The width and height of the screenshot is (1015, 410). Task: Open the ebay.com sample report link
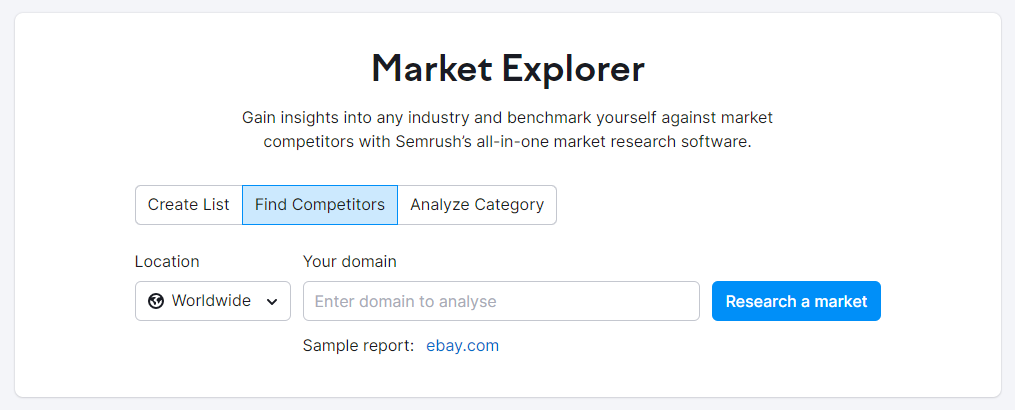(462, 346)
